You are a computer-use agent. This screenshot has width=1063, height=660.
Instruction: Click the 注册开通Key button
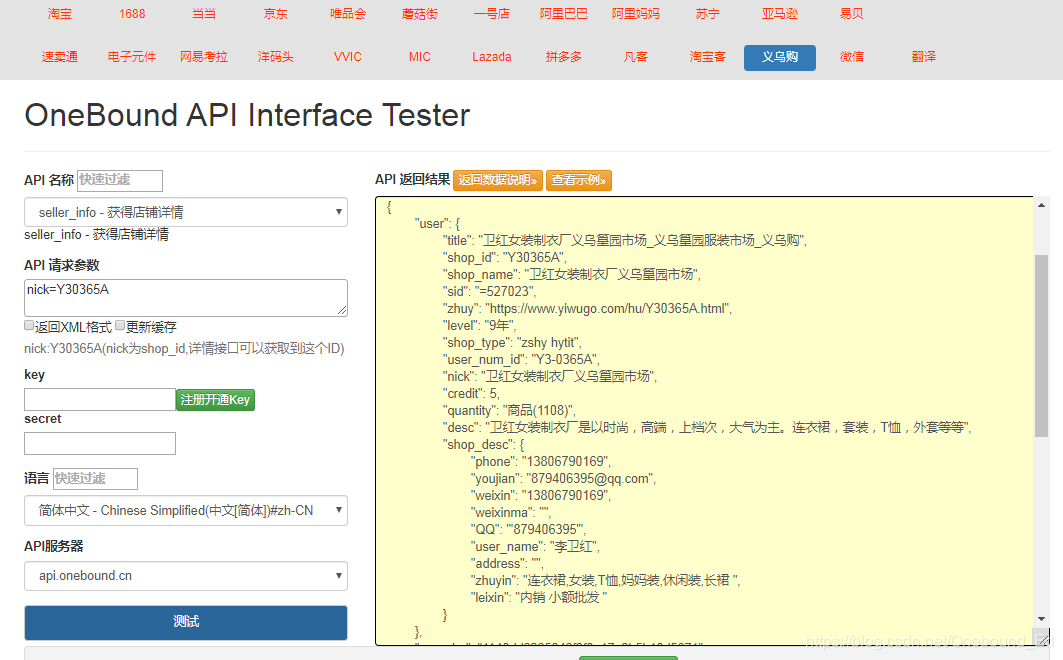[x=216, y=400]
